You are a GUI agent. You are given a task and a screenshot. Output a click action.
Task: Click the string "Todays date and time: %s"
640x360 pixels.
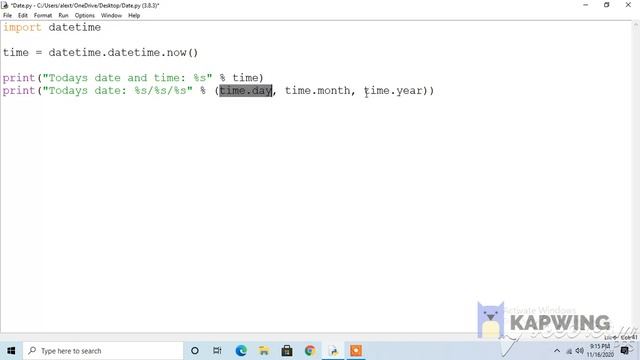pos(127,78)
